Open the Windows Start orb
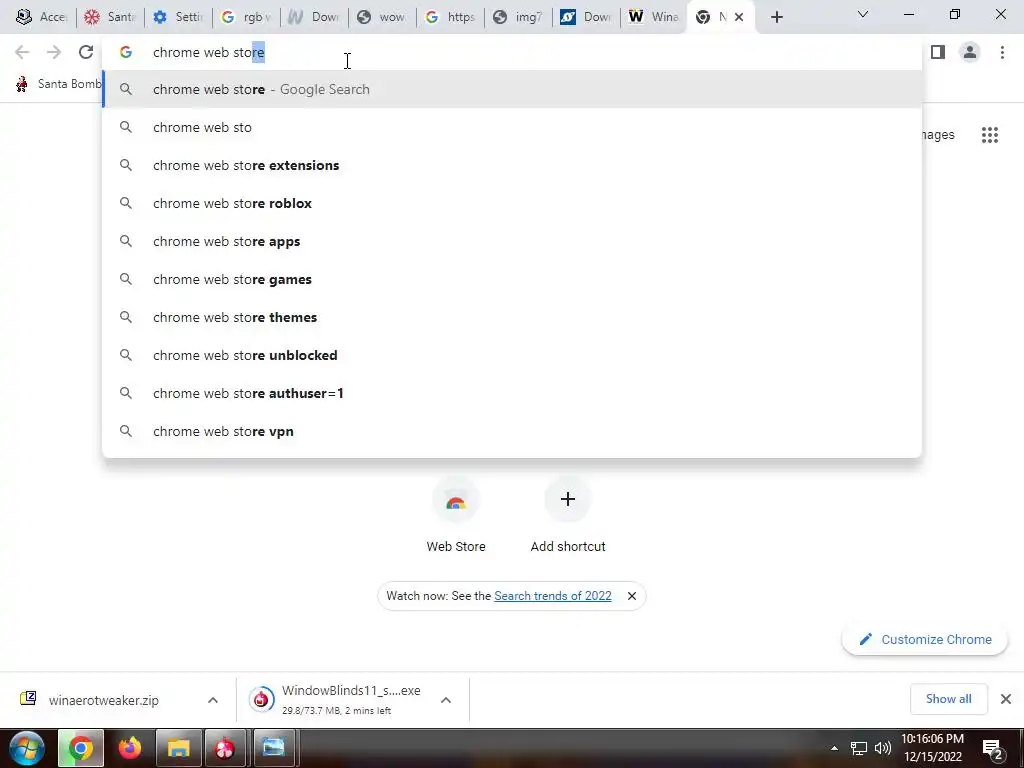This screenshot has height=768, width=1024. point(25,748)
